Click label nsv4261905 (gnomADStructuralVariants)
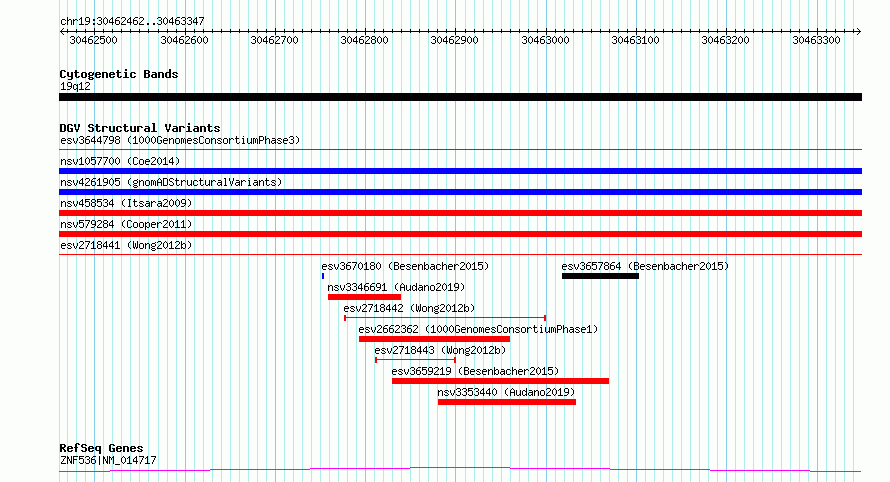The width and height of the screenshot is (890, 482). click(171, 182)
